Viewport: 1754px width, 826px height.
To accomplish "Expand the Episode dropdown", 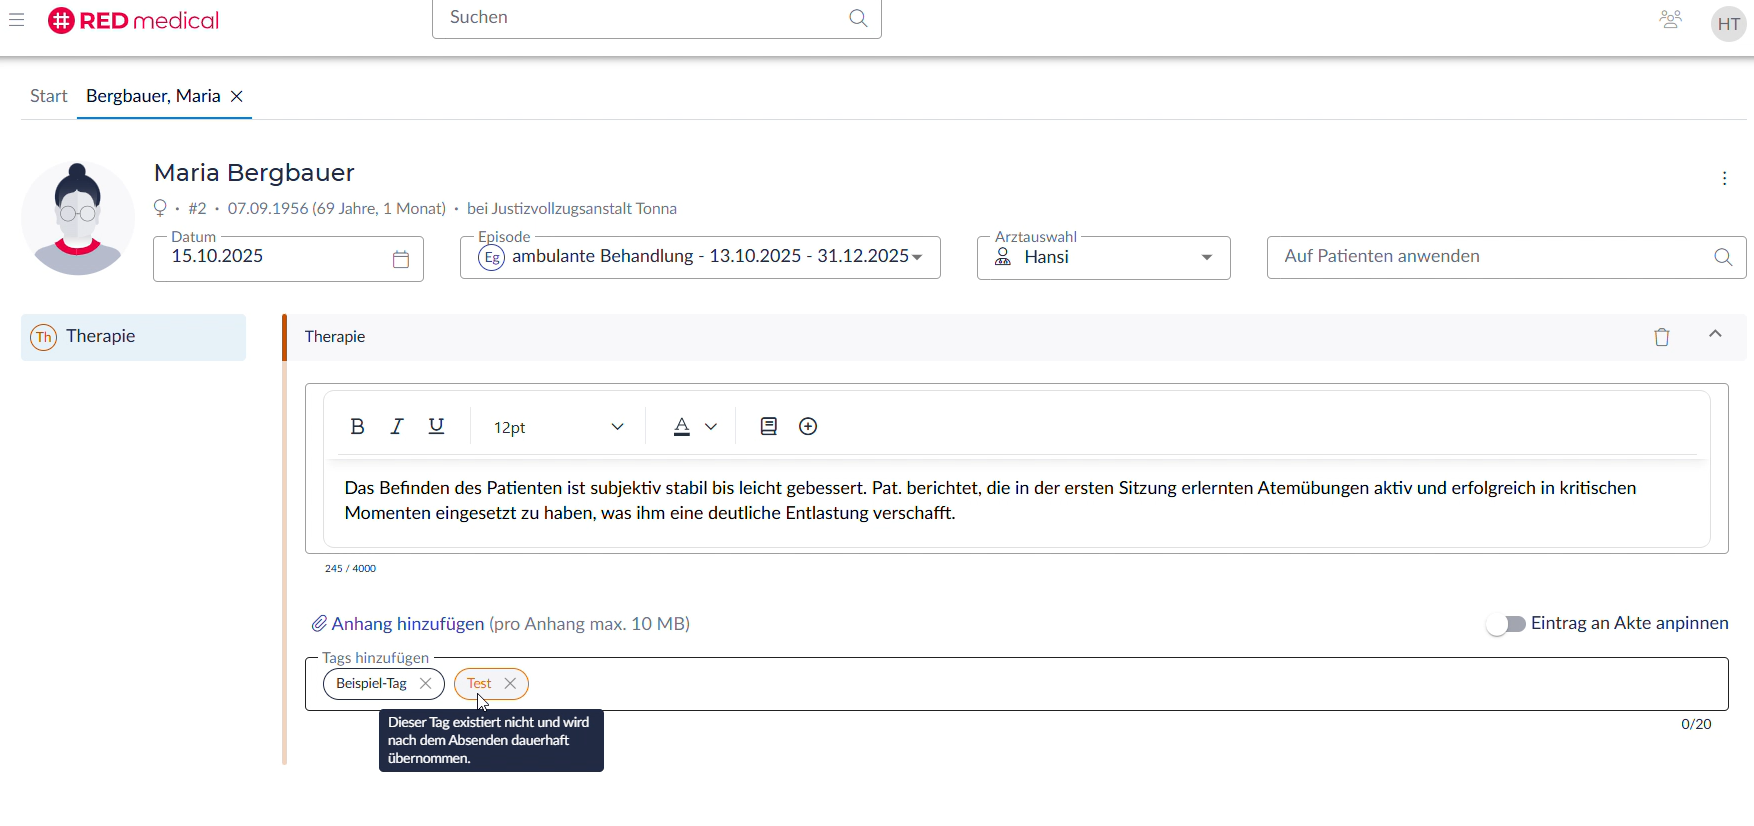I will (917, 258).
